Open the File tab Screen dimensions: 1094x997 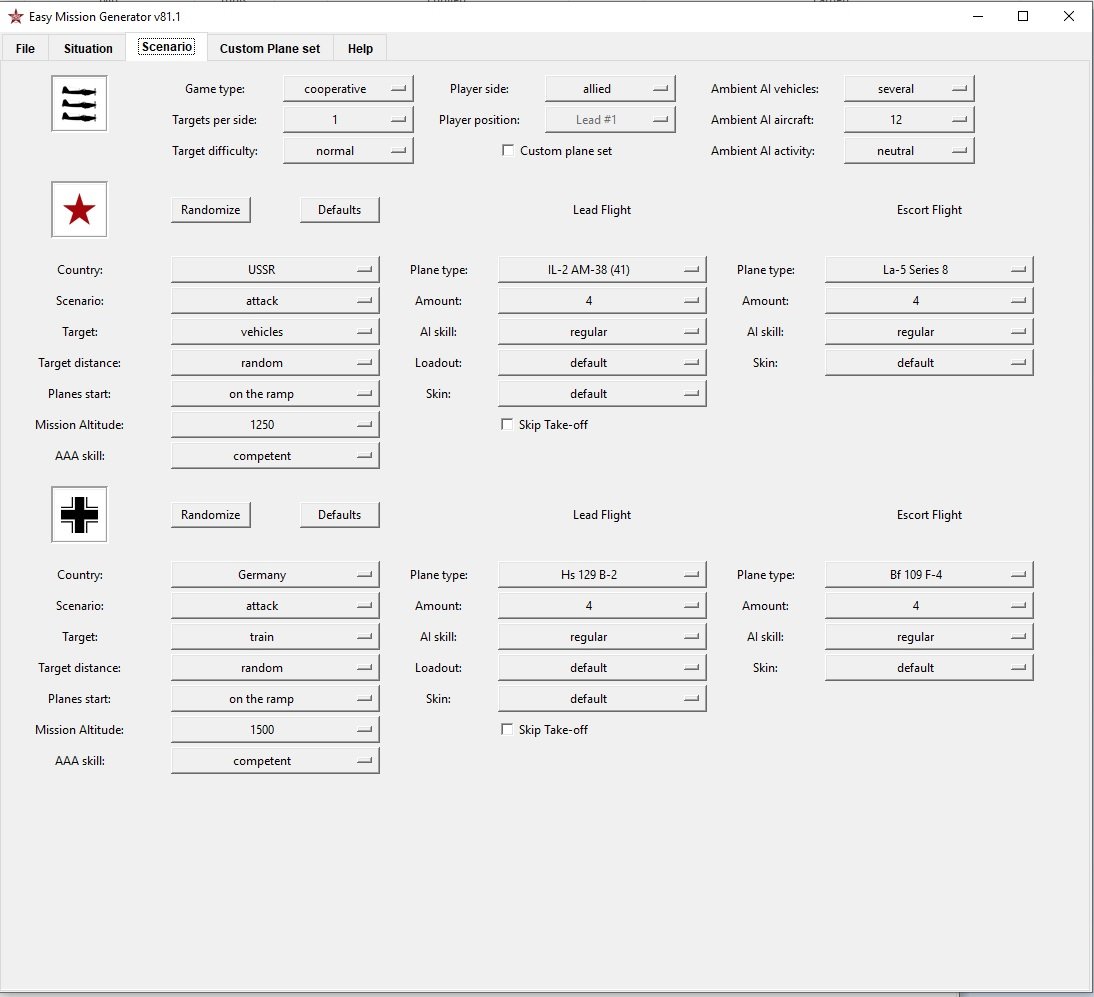pyautogui.click(x=25, y=48)
